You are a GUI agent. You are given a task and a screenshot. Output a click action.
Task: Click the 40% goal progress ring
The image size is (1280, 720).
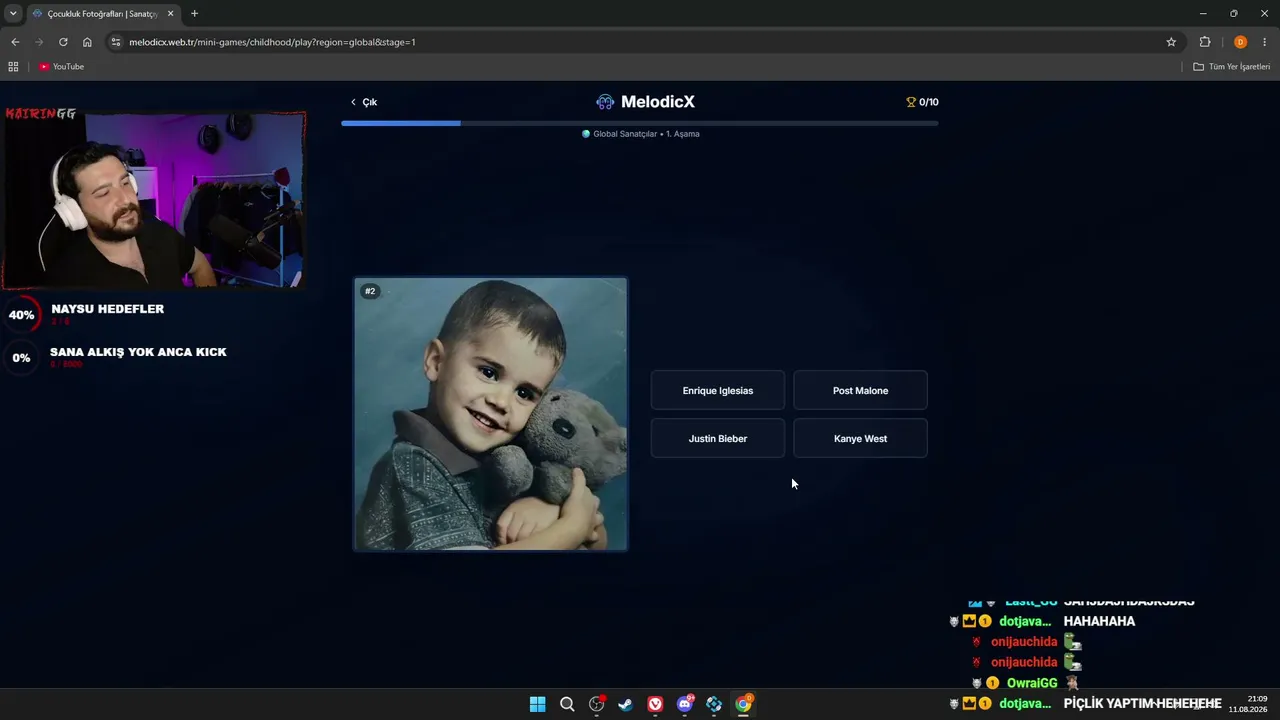point(22,315)
